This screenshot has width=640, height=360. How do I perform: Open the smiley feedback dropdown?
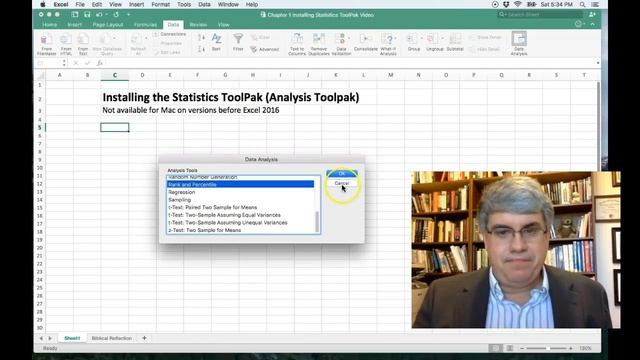(579, 24)
